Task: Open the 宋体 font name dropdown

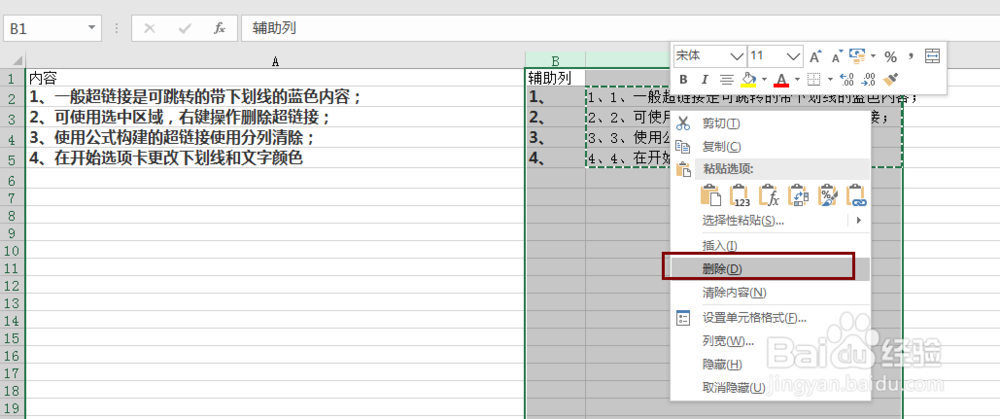Action: click(737, 57)
